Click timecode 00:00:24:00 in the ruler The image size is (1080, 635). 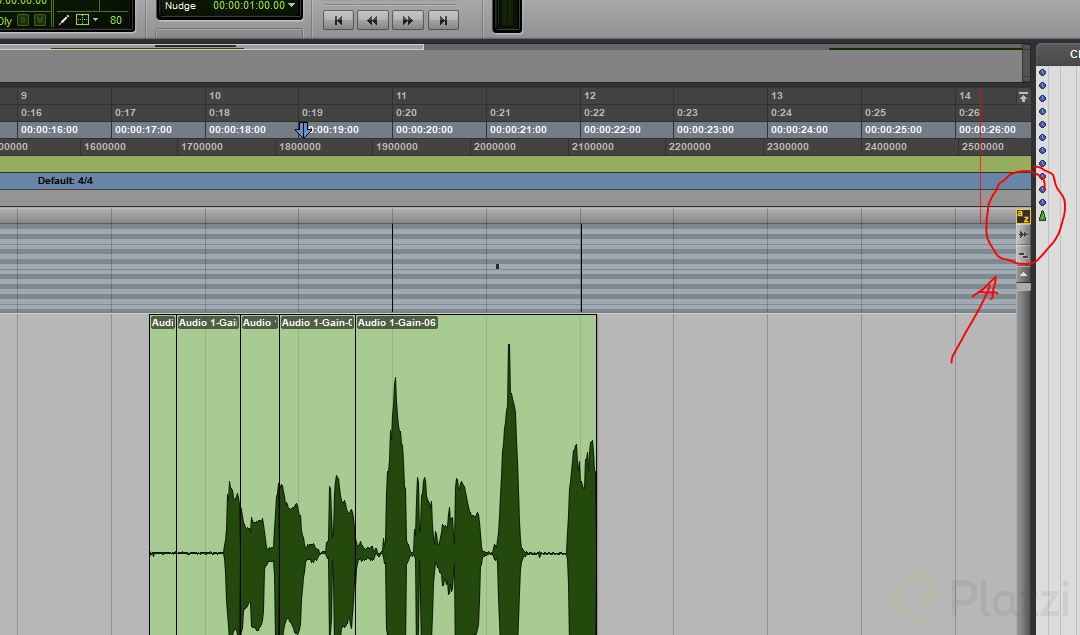click(800, 129)
